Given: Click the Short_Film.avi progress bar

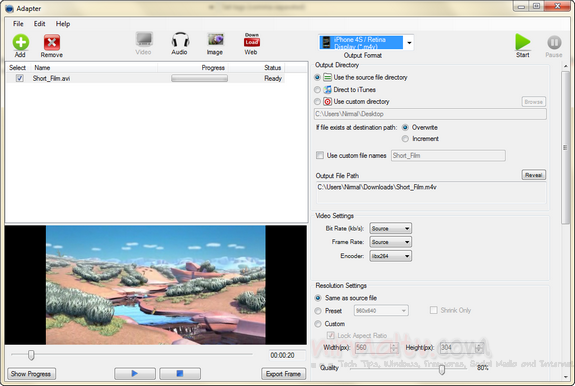Looking at the screenshot, I should (199, 78).
